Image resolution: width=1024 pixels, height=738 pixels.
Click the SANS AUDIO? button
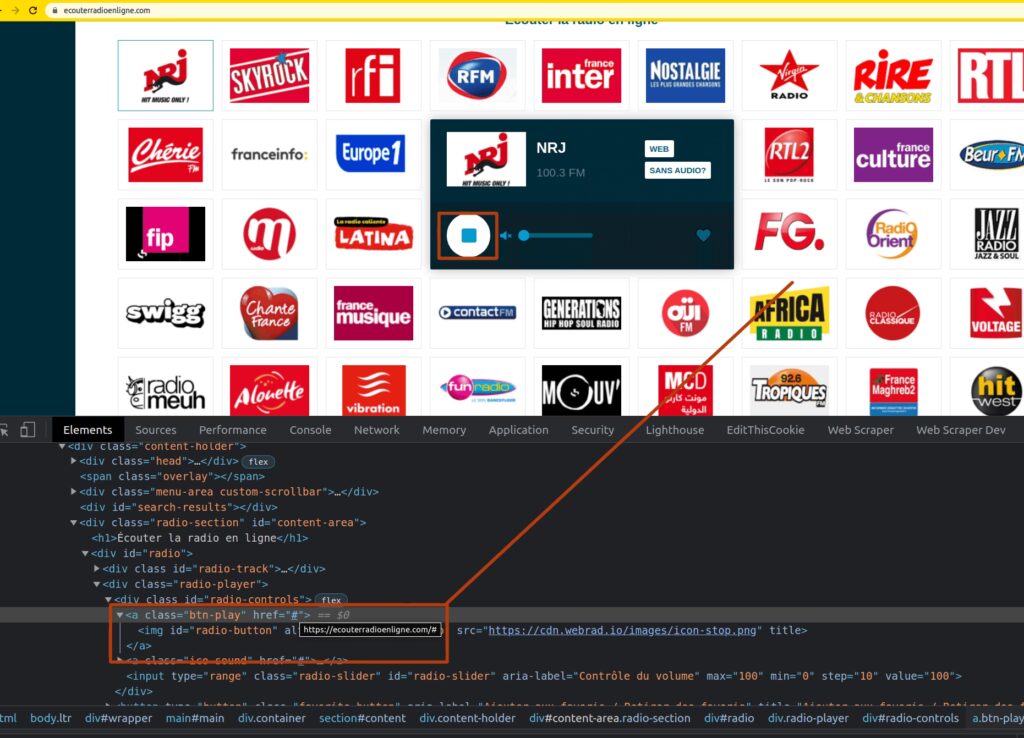(x=677, y=171)
